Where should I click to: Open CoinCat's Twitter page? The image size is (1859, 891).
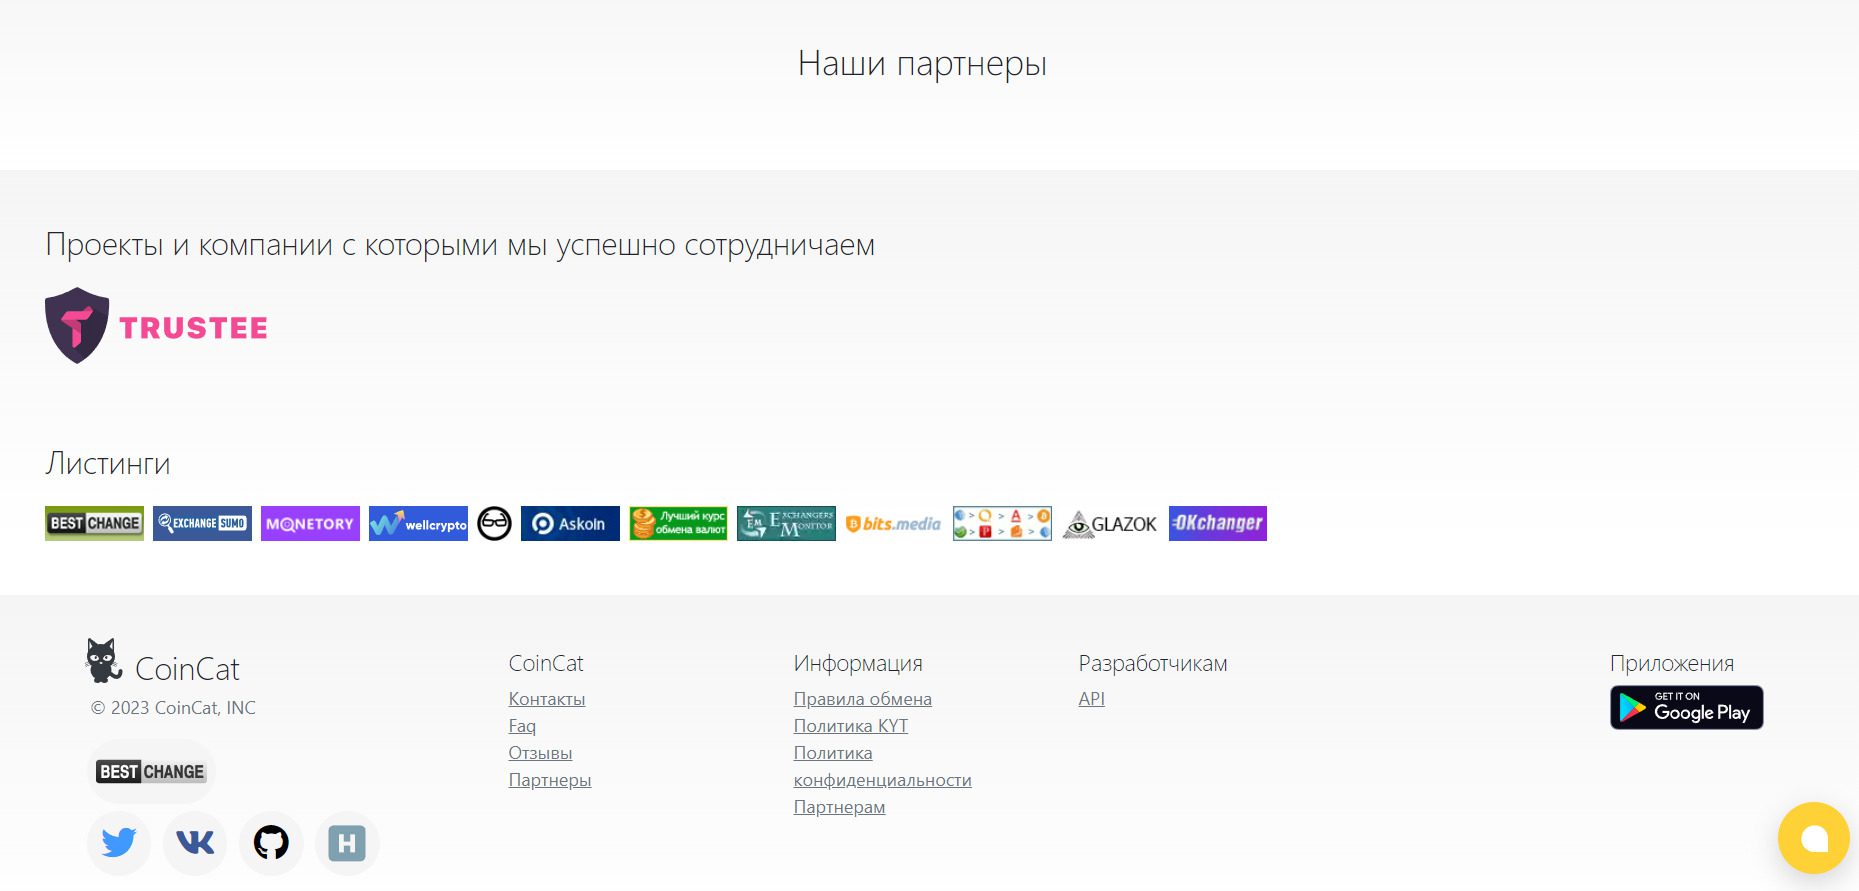click(x=119, y=843)
